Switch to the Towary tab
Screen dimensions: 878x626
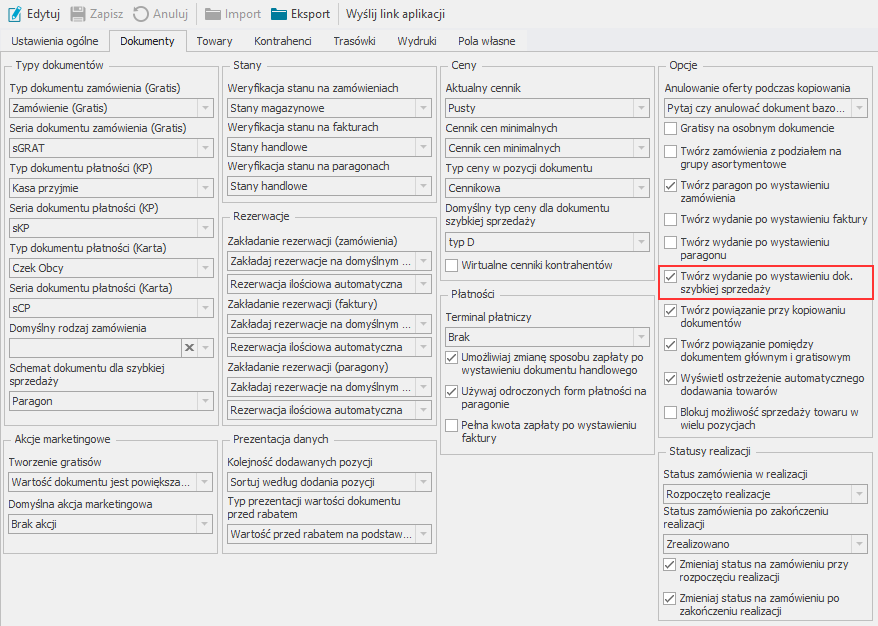pos(214,41)
